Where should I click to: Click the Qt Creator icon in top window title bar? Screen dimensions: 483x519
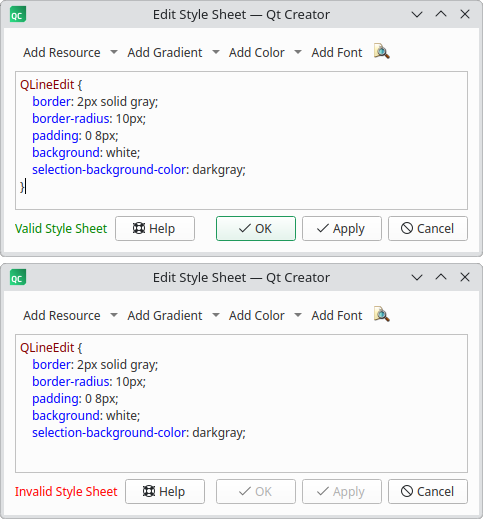(18, 15)
